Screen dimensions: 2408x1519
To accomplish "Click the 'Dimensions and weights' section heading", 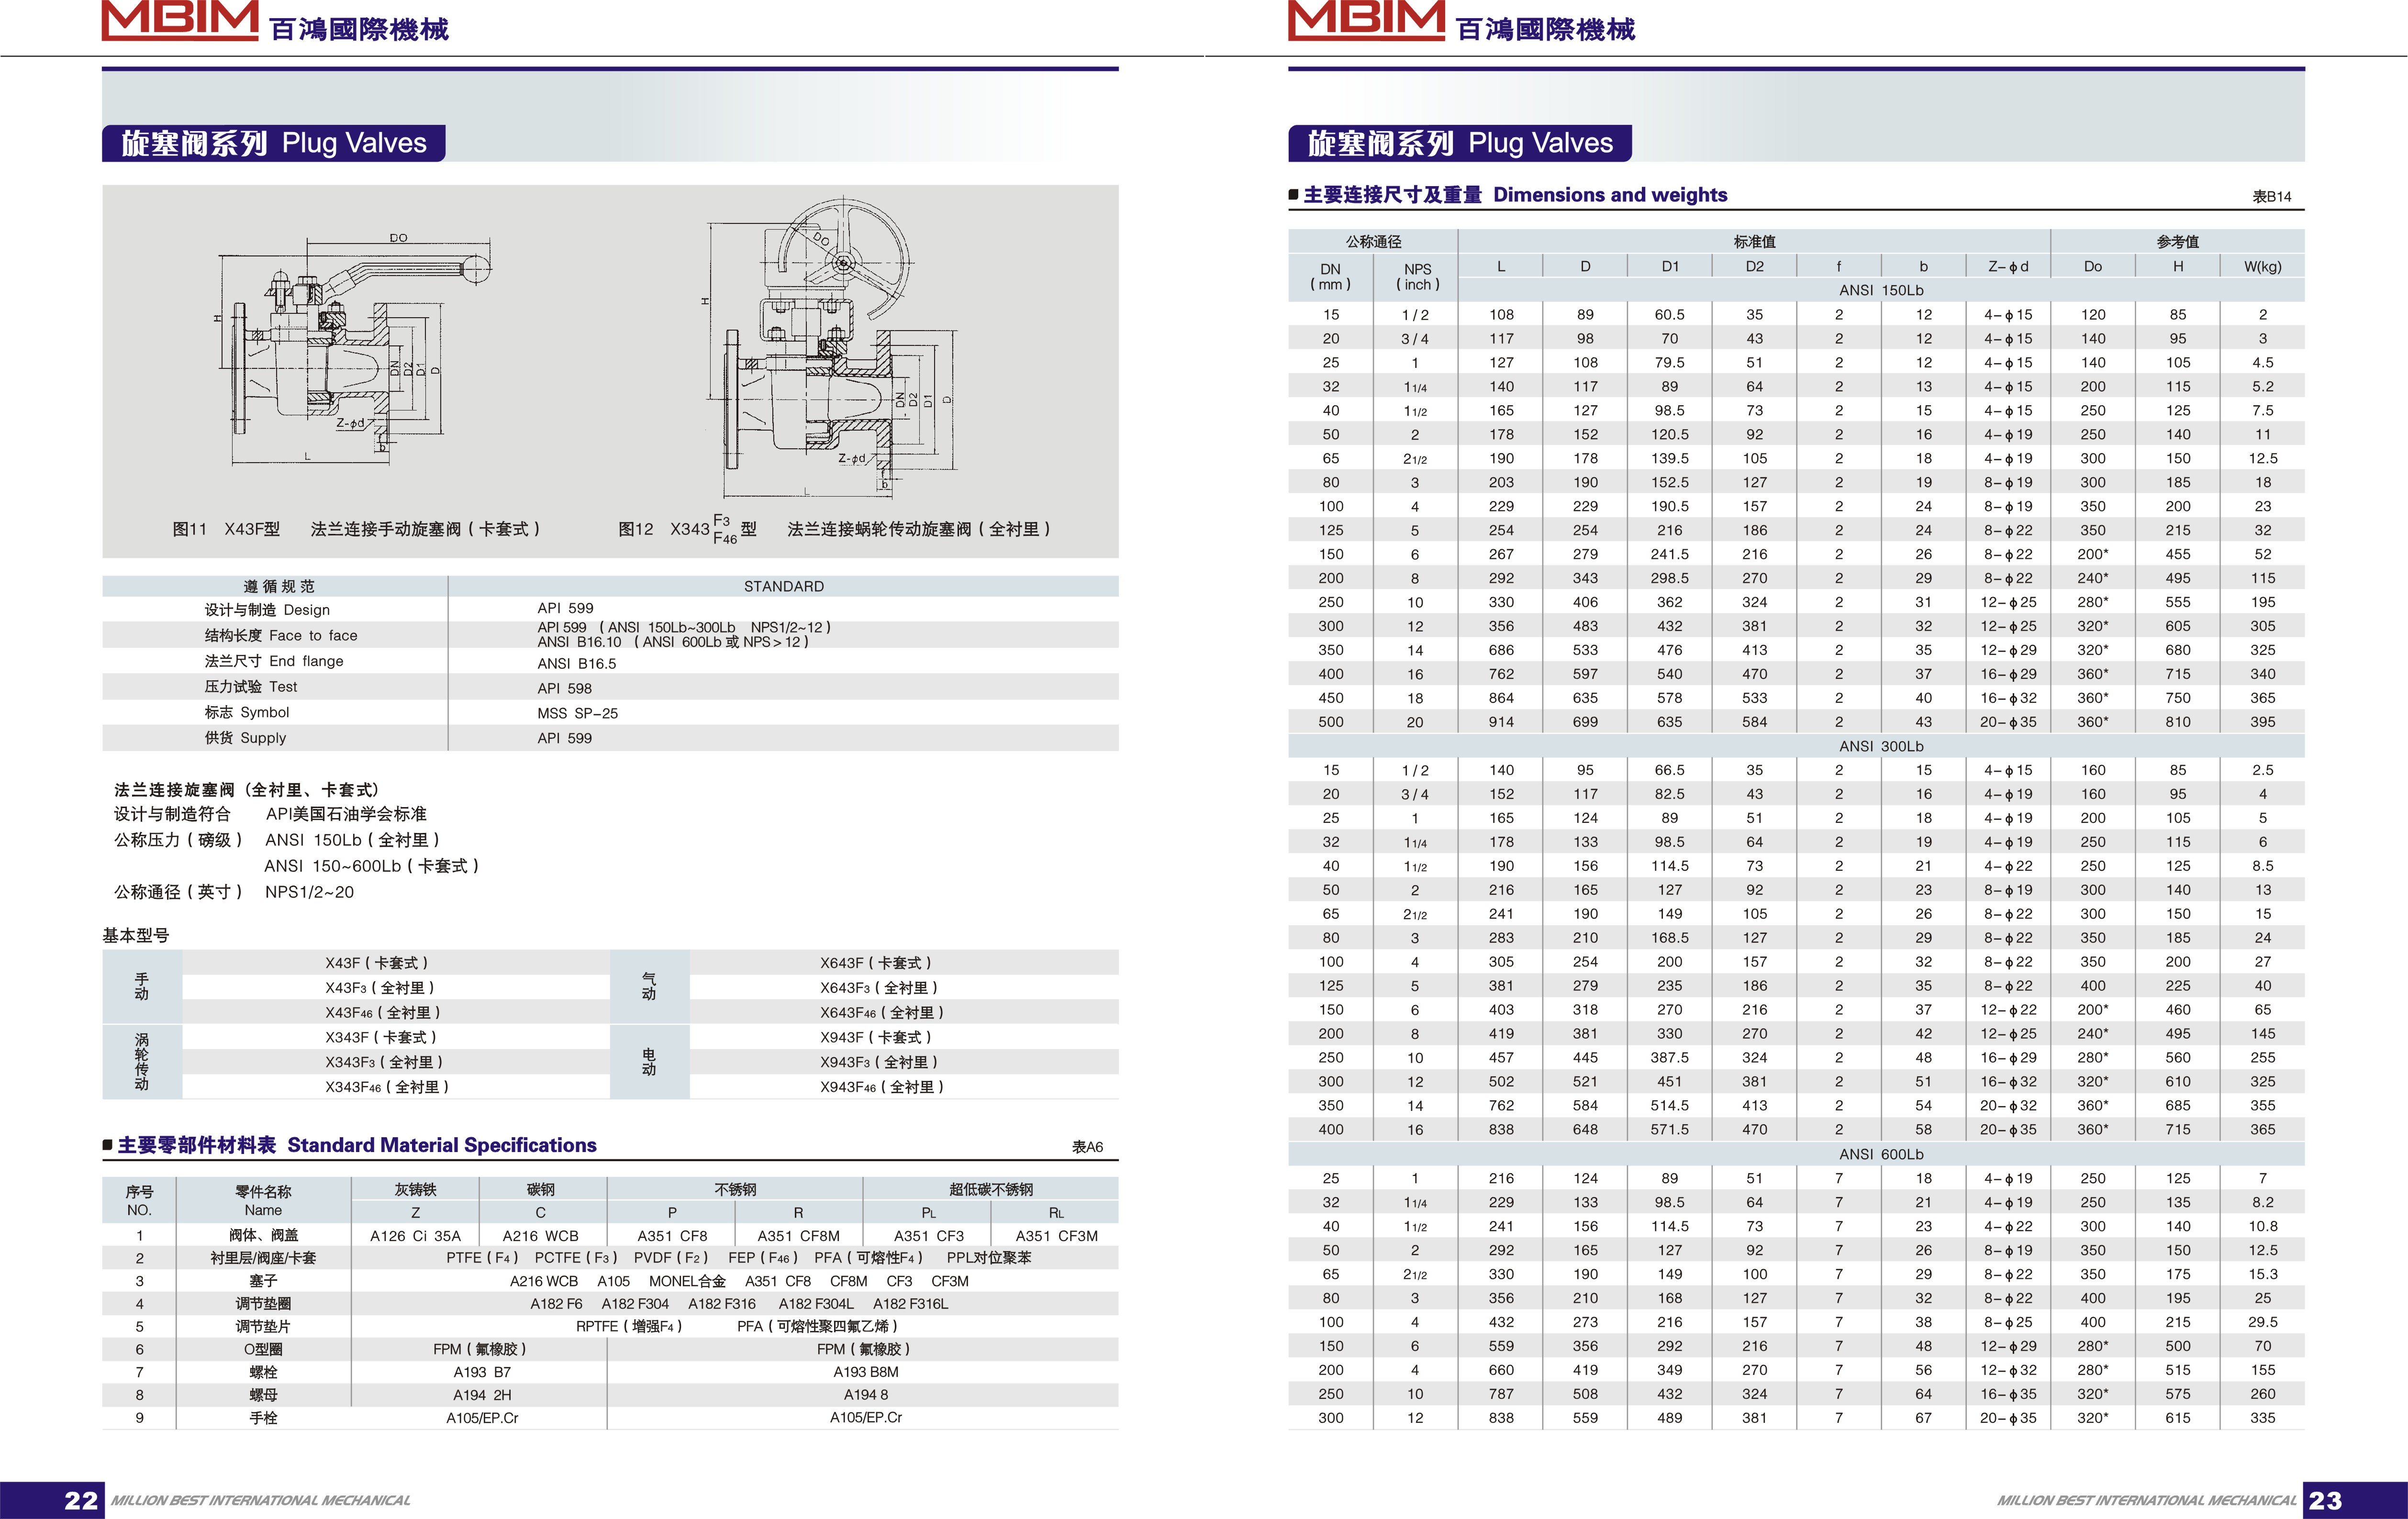I will tap(1515, 195).
